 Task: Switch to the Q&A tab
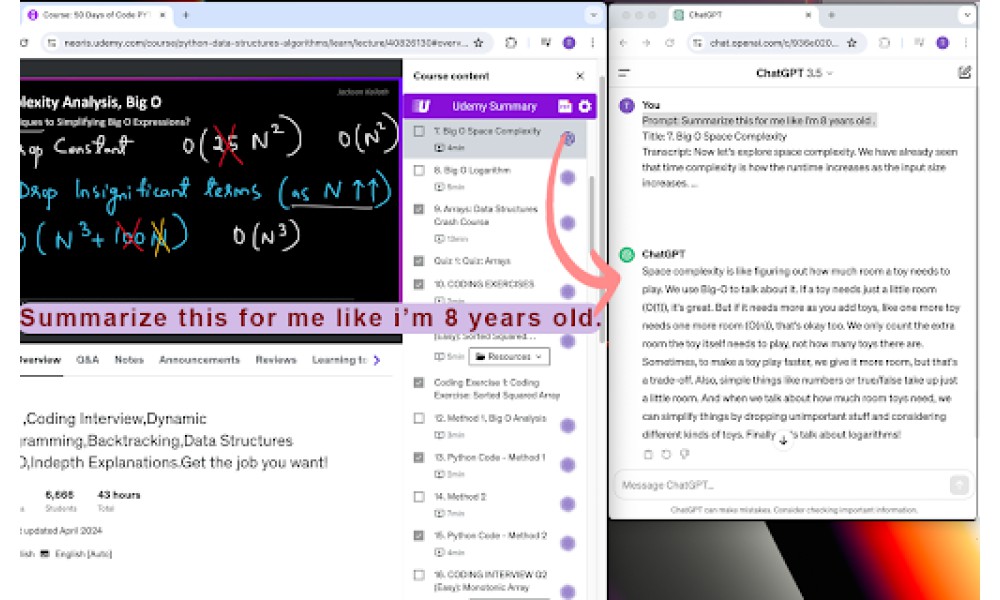click(x=87, y=360)
